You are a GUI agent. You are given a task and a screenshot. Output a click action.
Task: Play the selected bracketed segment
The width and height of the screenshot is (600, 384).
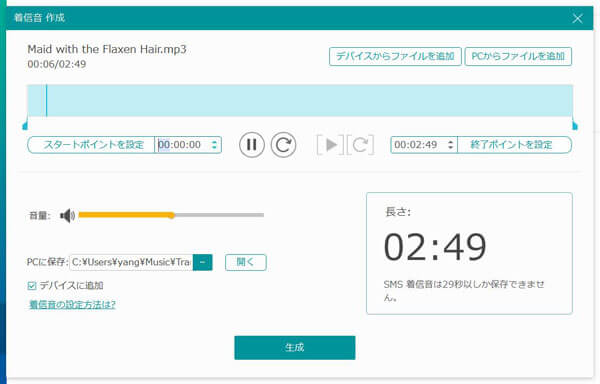tap(330, 145)
